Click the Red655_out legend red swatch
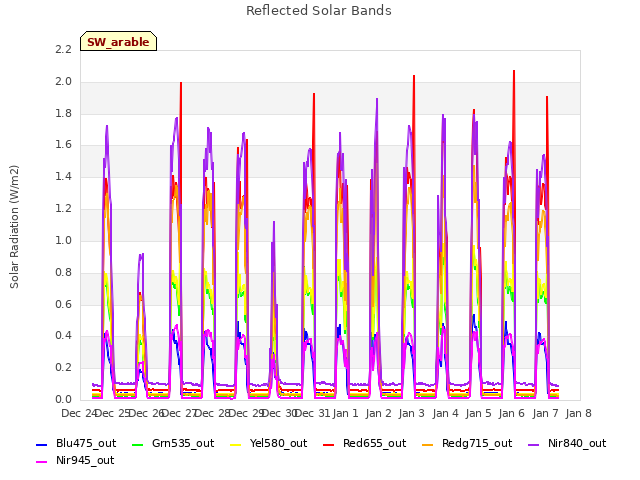This screenshot has height=480, width=640. [x=329, y=444]
